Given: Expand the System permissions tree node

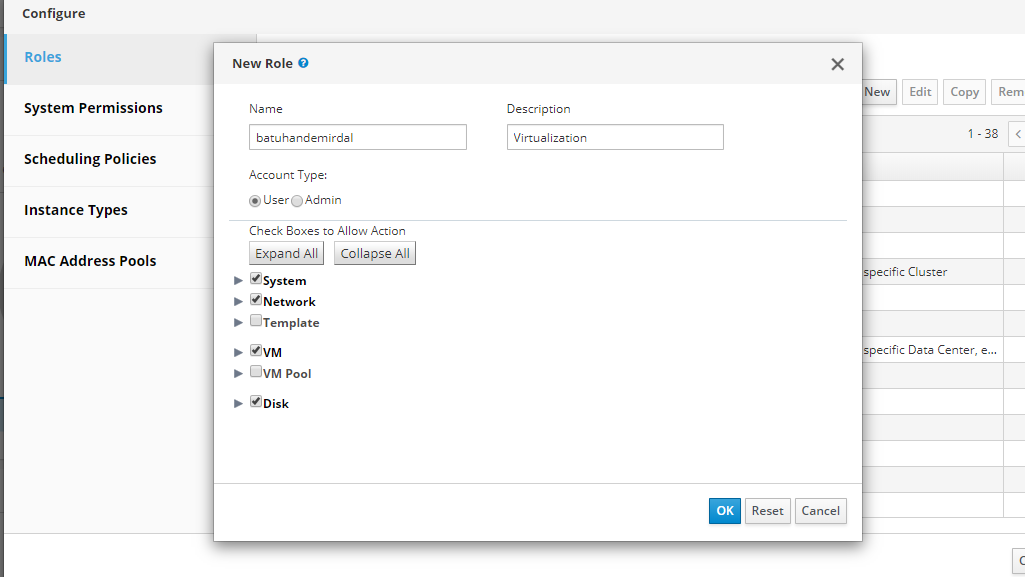Looking at the screenshot, I should pyautogui.click(x=238, y=281).
